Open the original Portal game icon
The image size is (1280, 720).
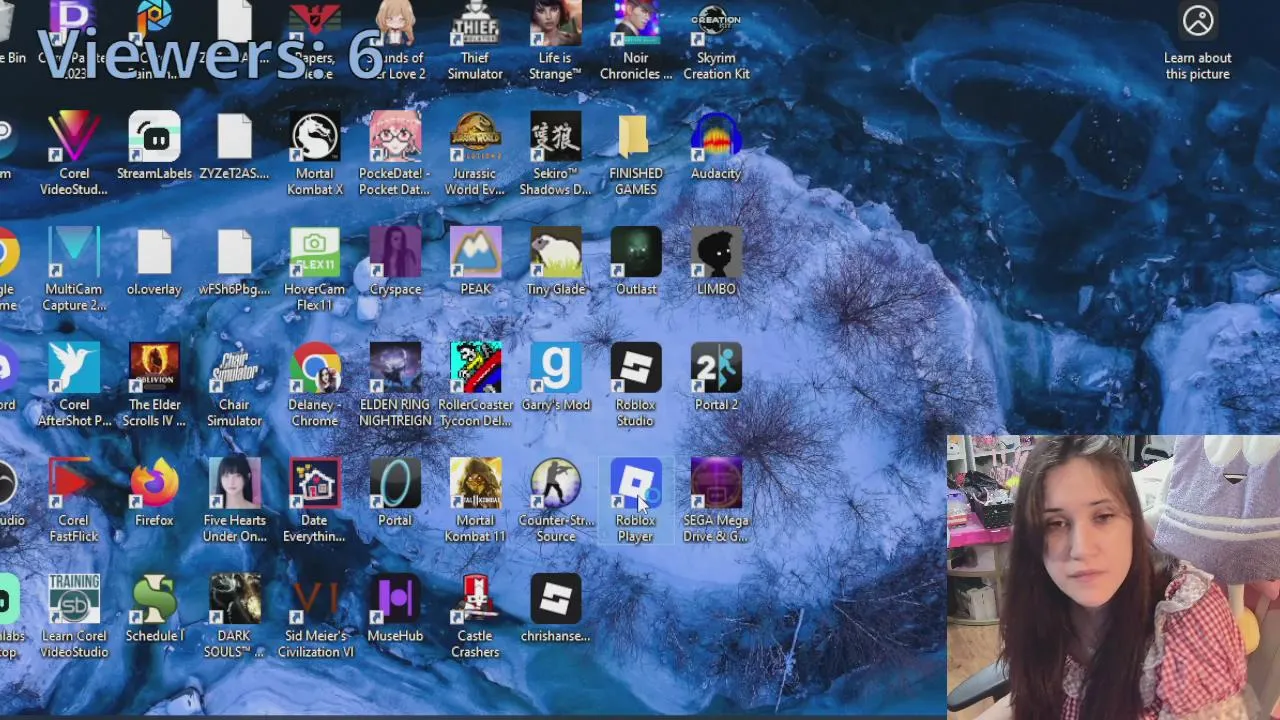395,493
